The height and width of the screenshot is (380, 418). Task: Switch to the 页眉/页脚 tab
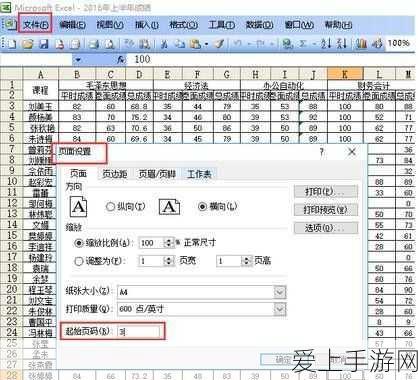click(x=157, y=173)
